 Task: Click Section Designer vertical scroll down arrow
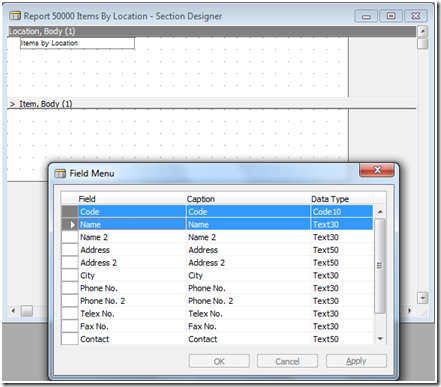click(423, 298)
